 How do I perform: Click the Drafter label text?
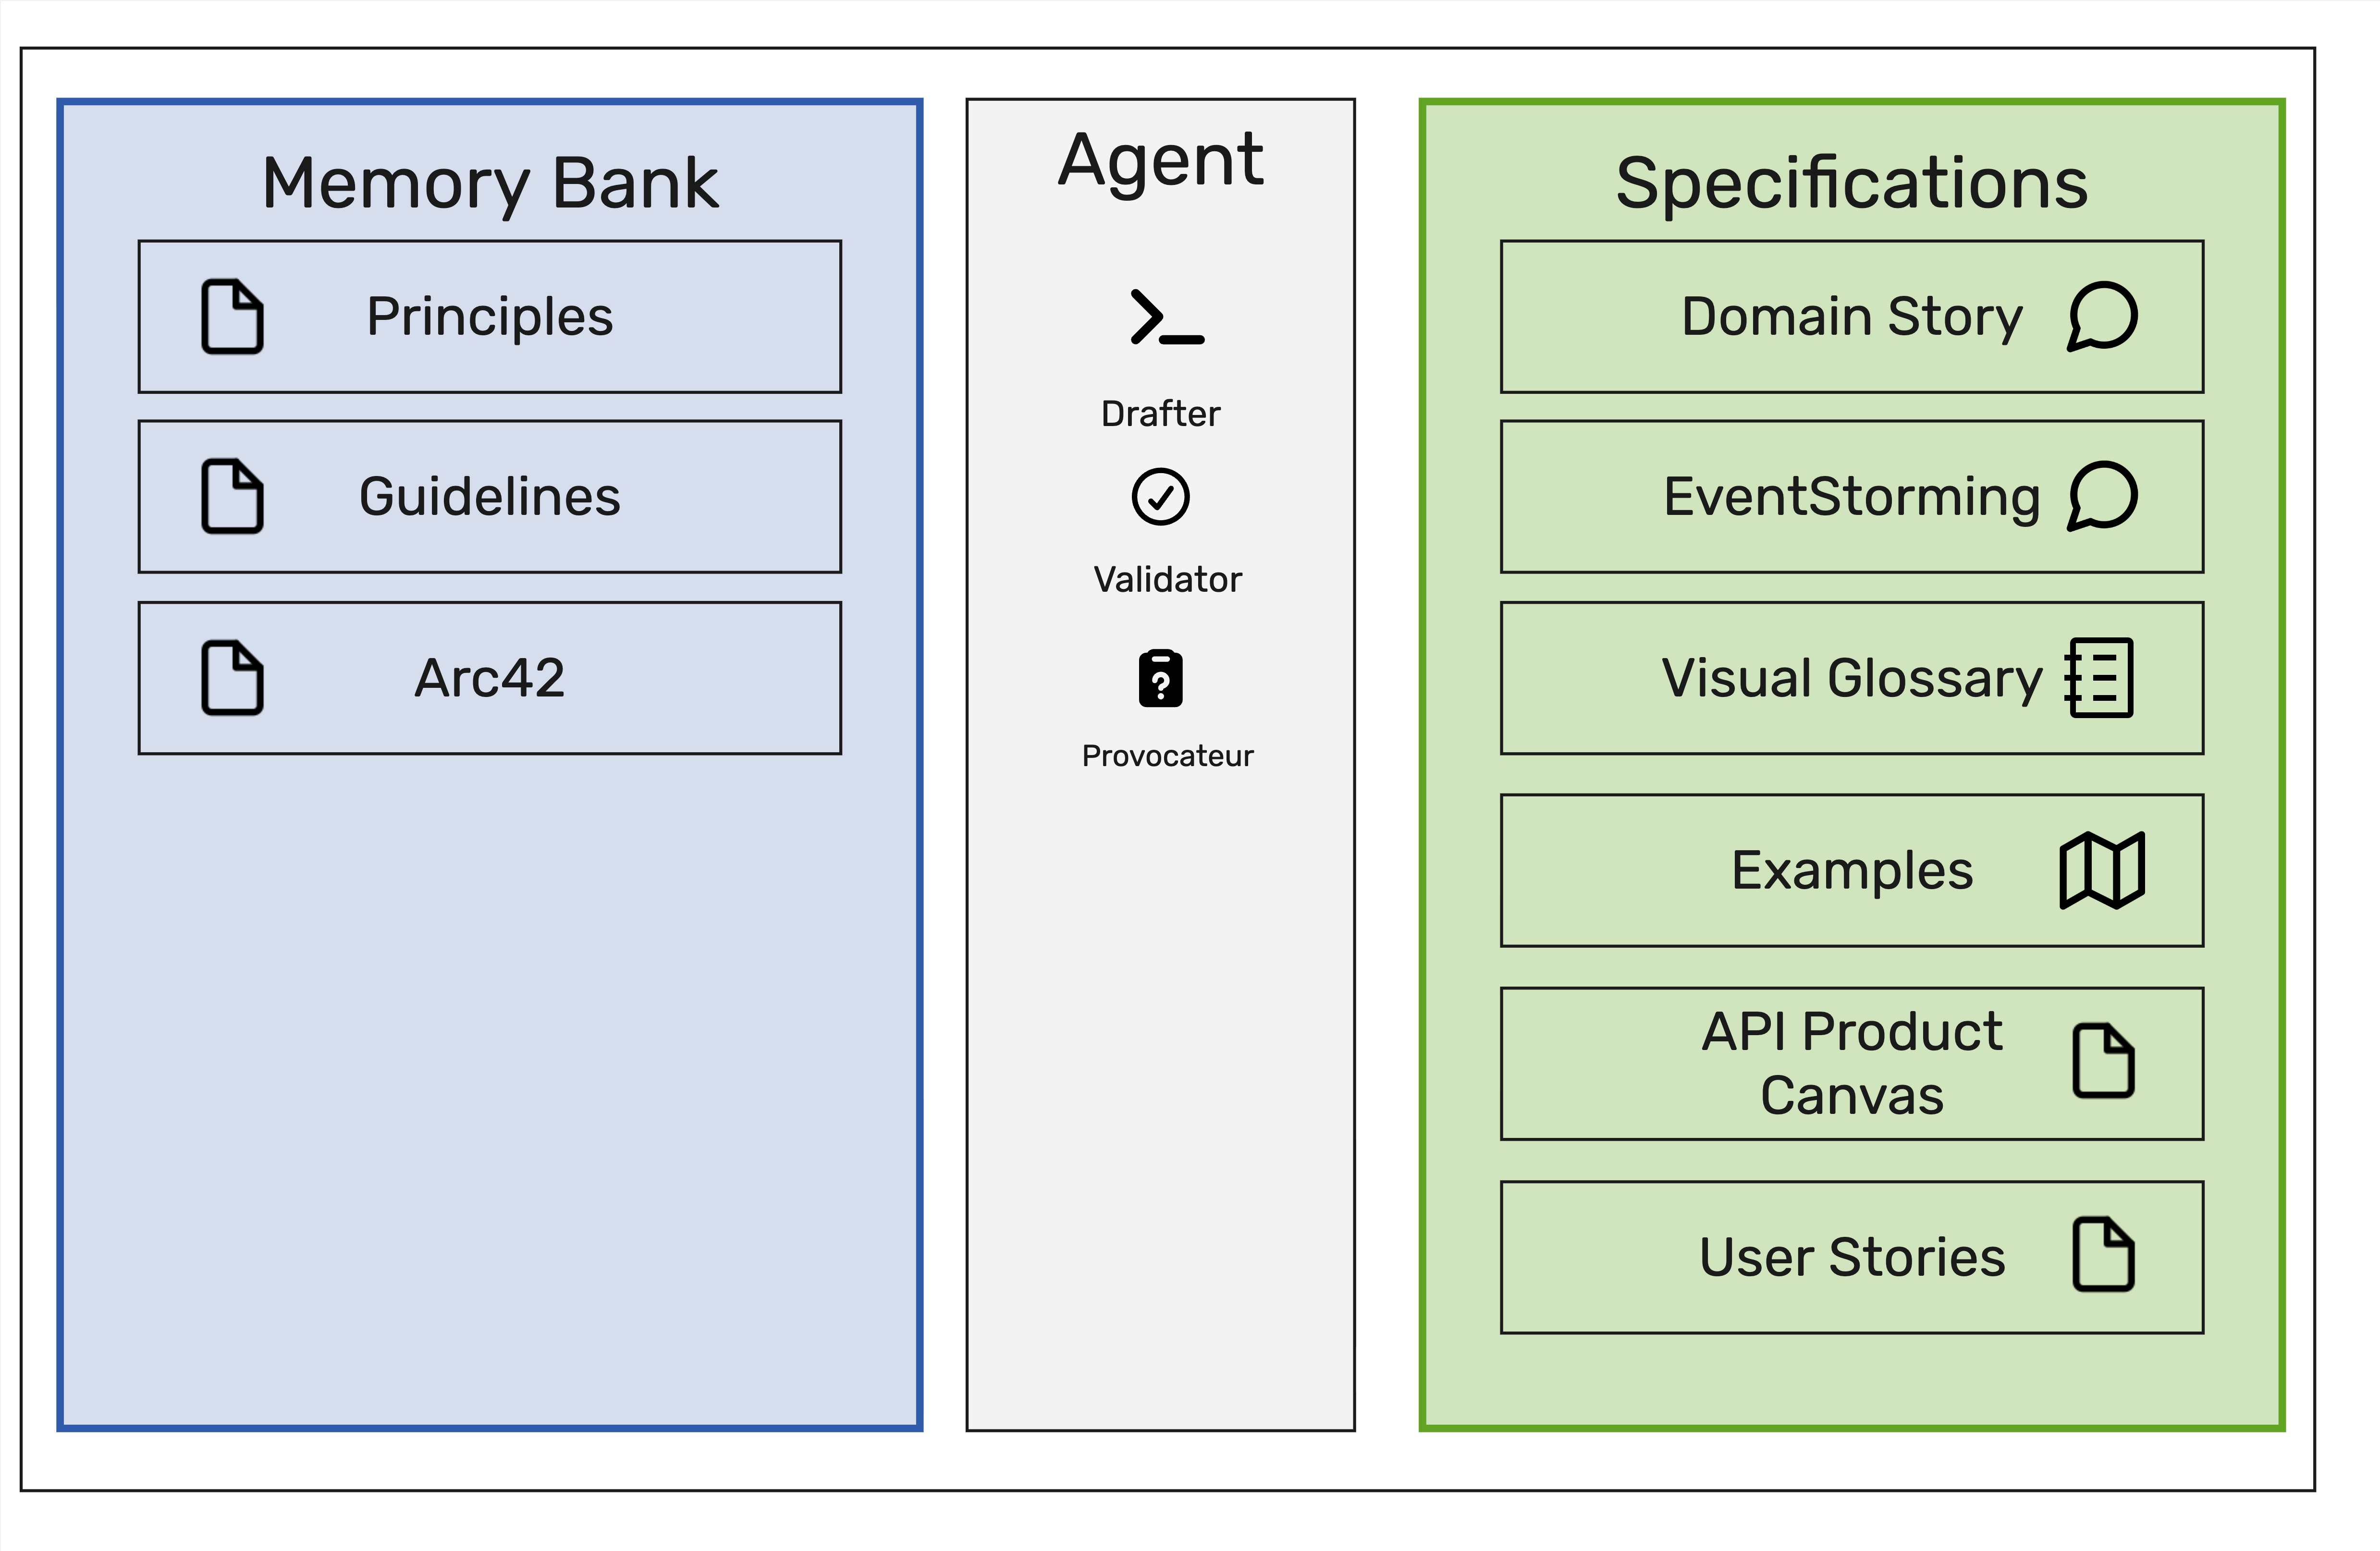click(1160, 413)
